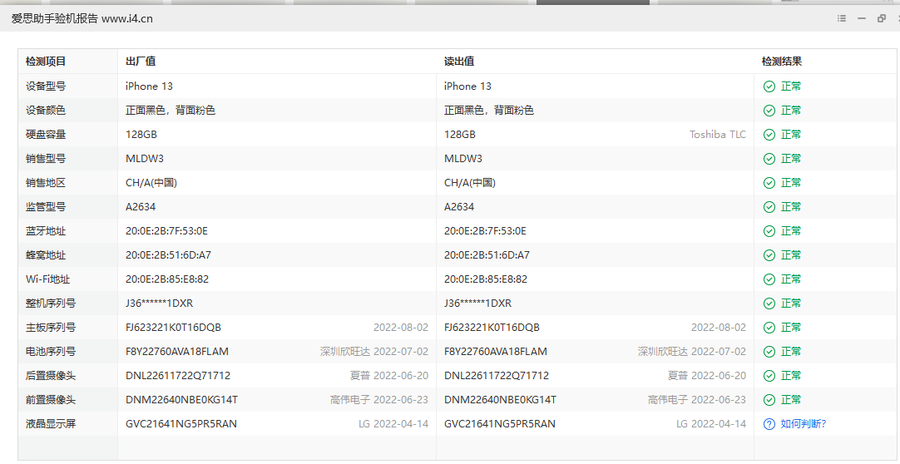The height and width of the screenshot is (464, 900).
Task: Select the 销售地区 row label
Action: 45,183
